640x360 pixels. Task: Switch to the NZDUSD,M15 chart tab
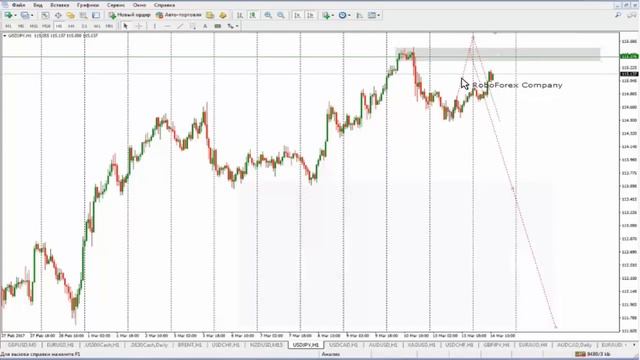pyautogui.click(x=266, y=345)
